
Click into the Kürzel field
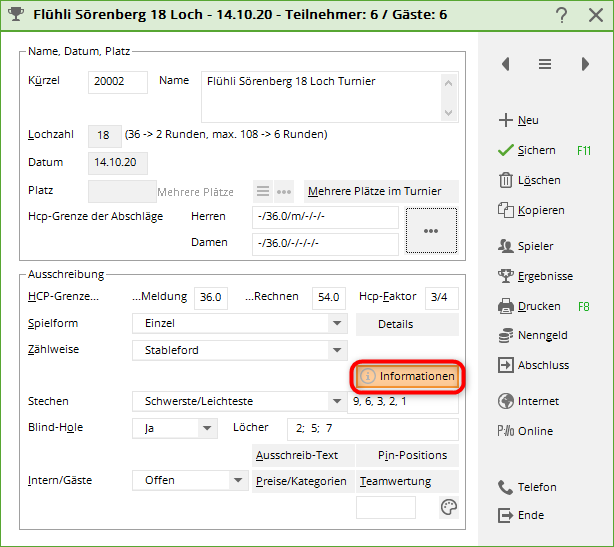click(118, 82)
